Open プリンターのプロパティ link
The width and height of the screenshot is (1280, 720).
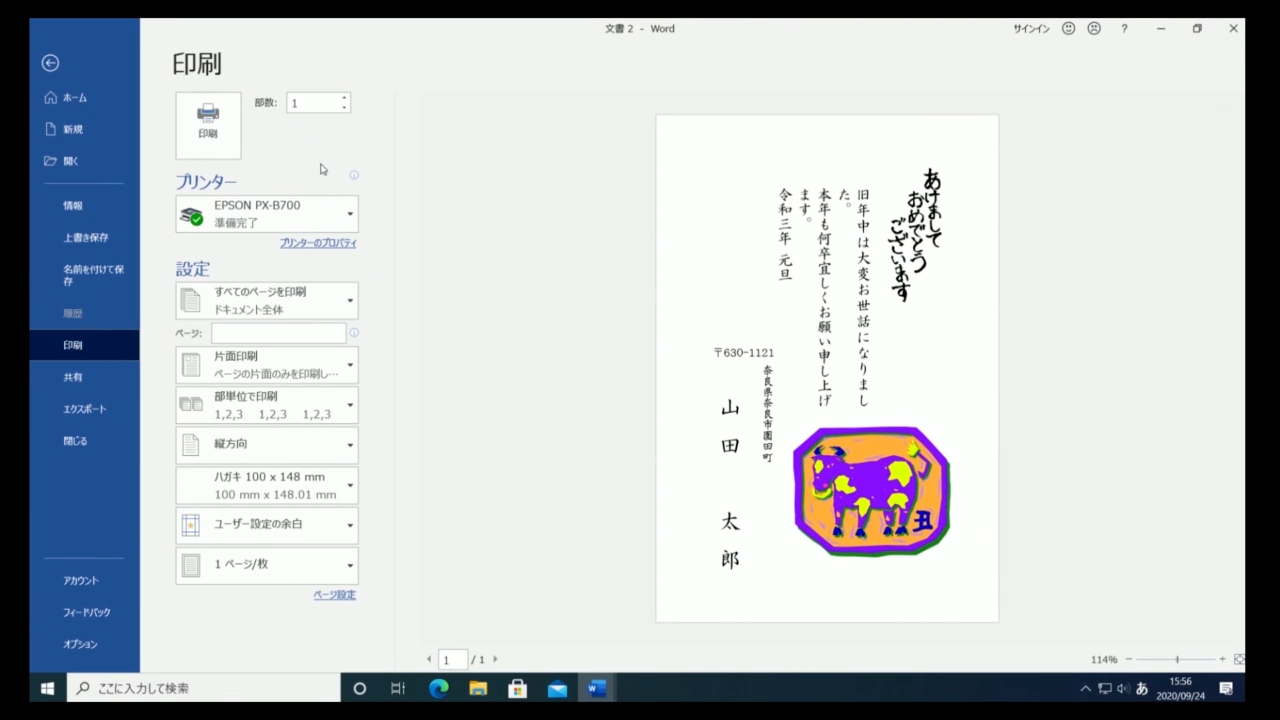tap(317, 242)
